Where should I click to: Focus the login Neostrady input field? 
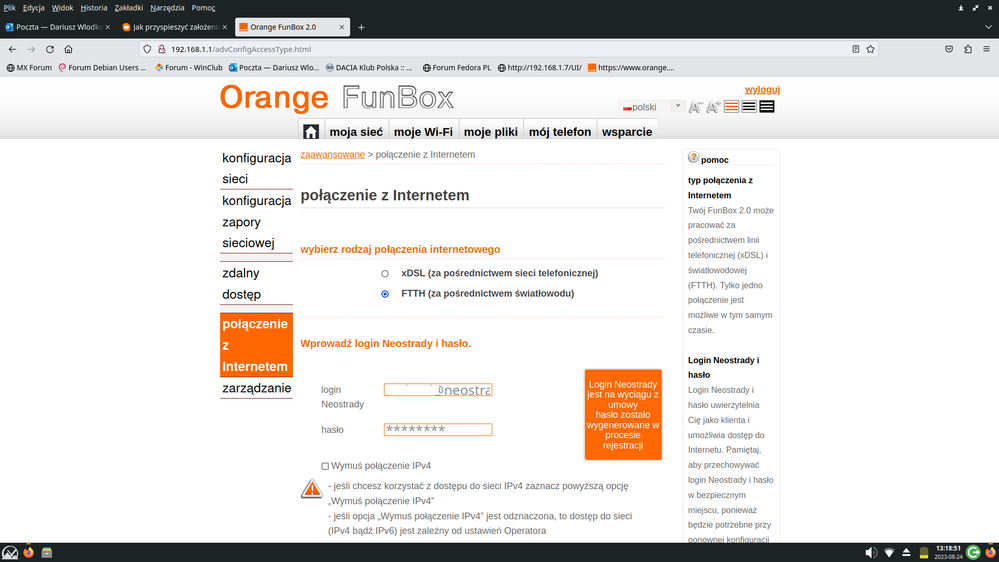tap(438, 390)
